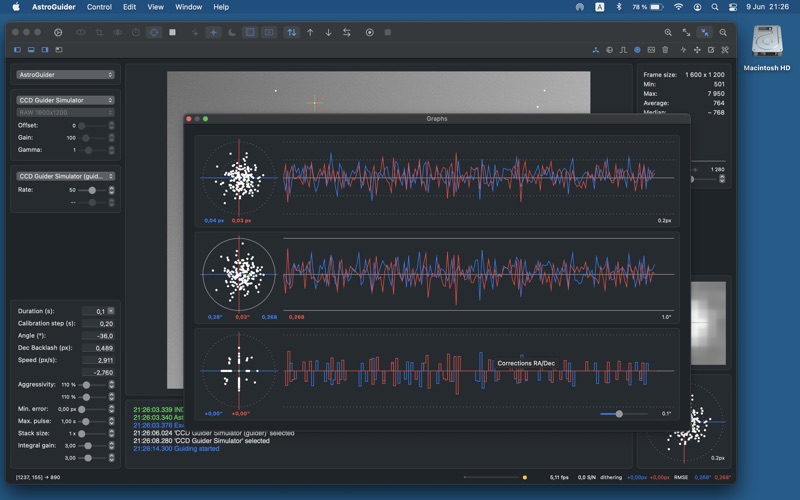Click the trash can icon
Viewport: 800px width, 500px height.
coord(665,49)
